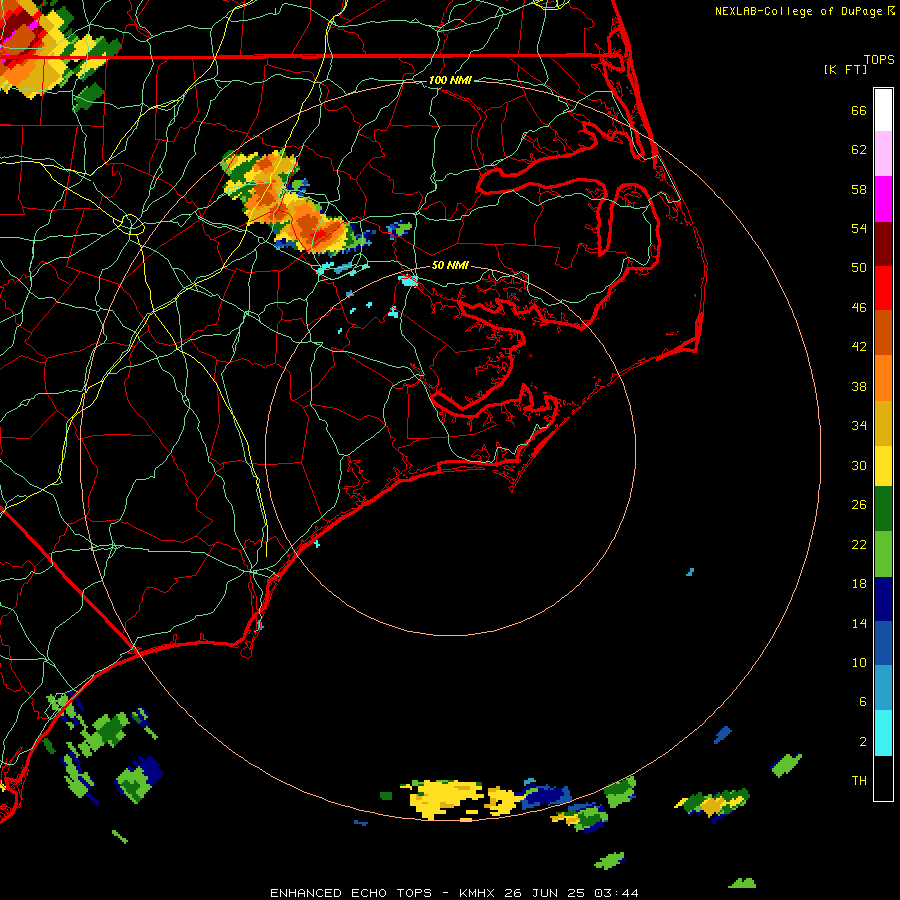This screenshot has width=900, height=900.
Task: Click the "KMHX" radar site identifier
Action: tap(478, 893)
